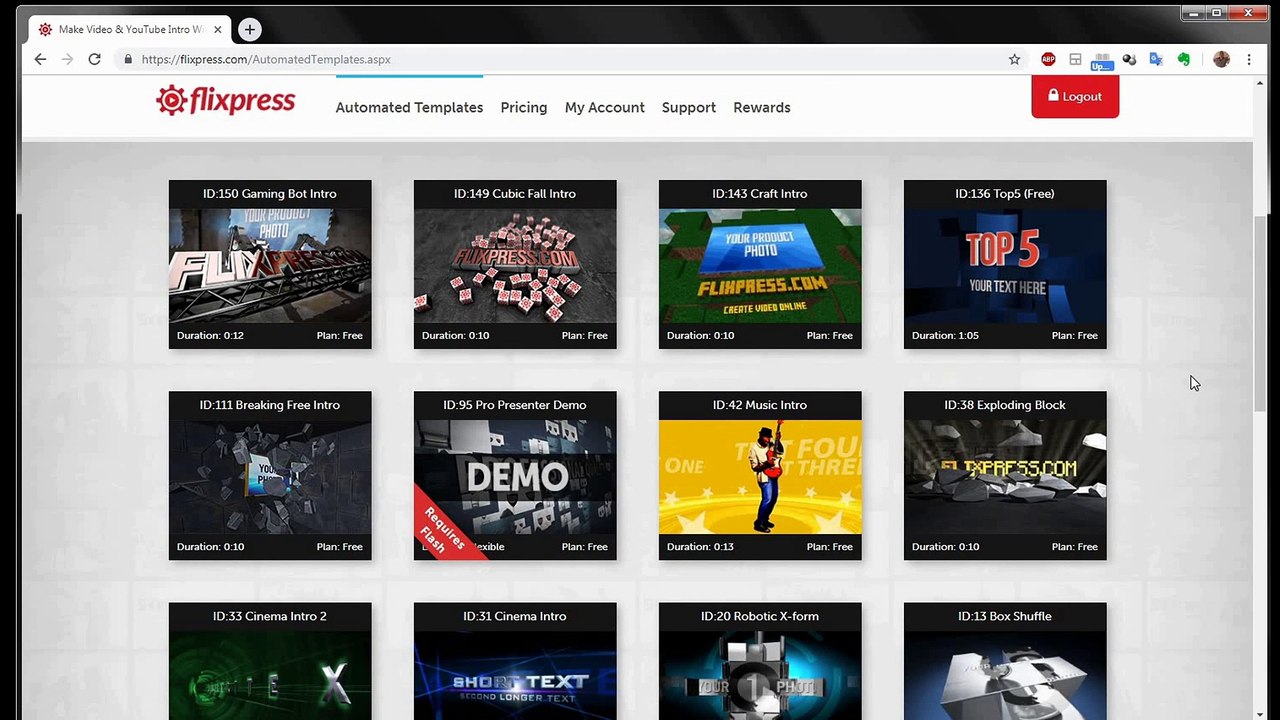The height and width of the screenshot is (720, 1280).
Task: Open the Top5 (Free) template
Action: (x=1005, y=265)
